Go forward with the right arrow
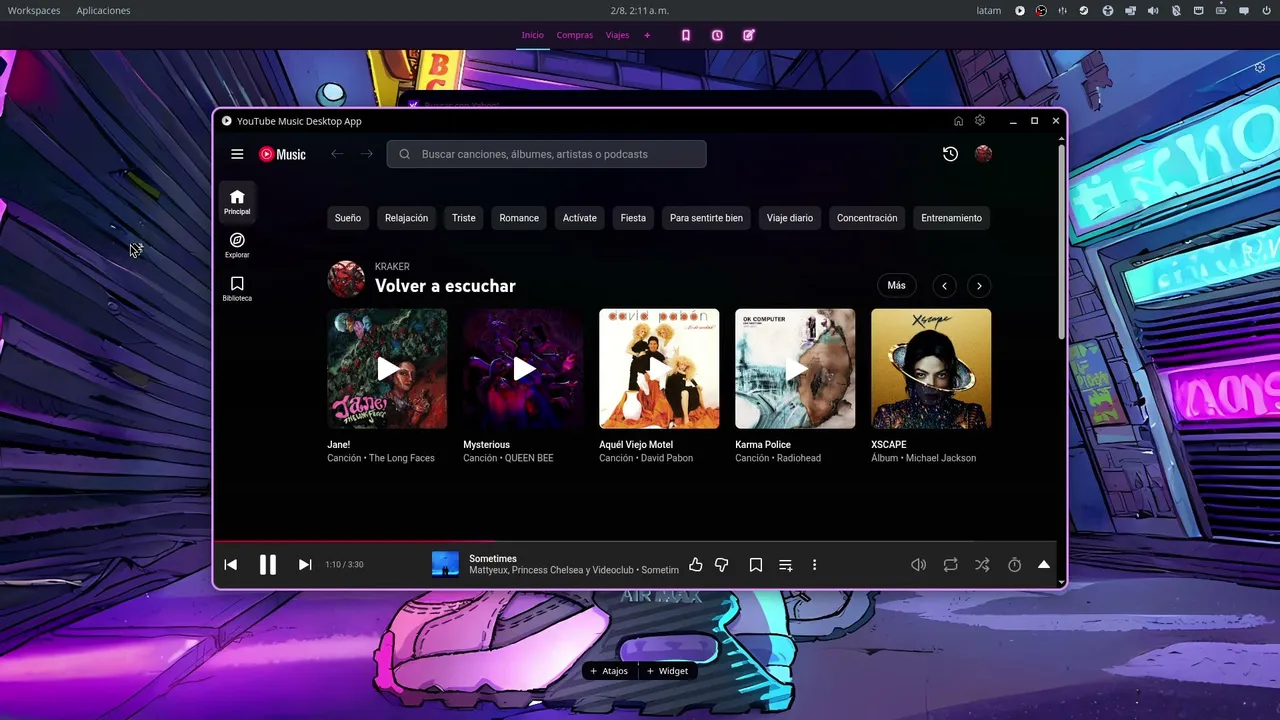 pos(367,154)
